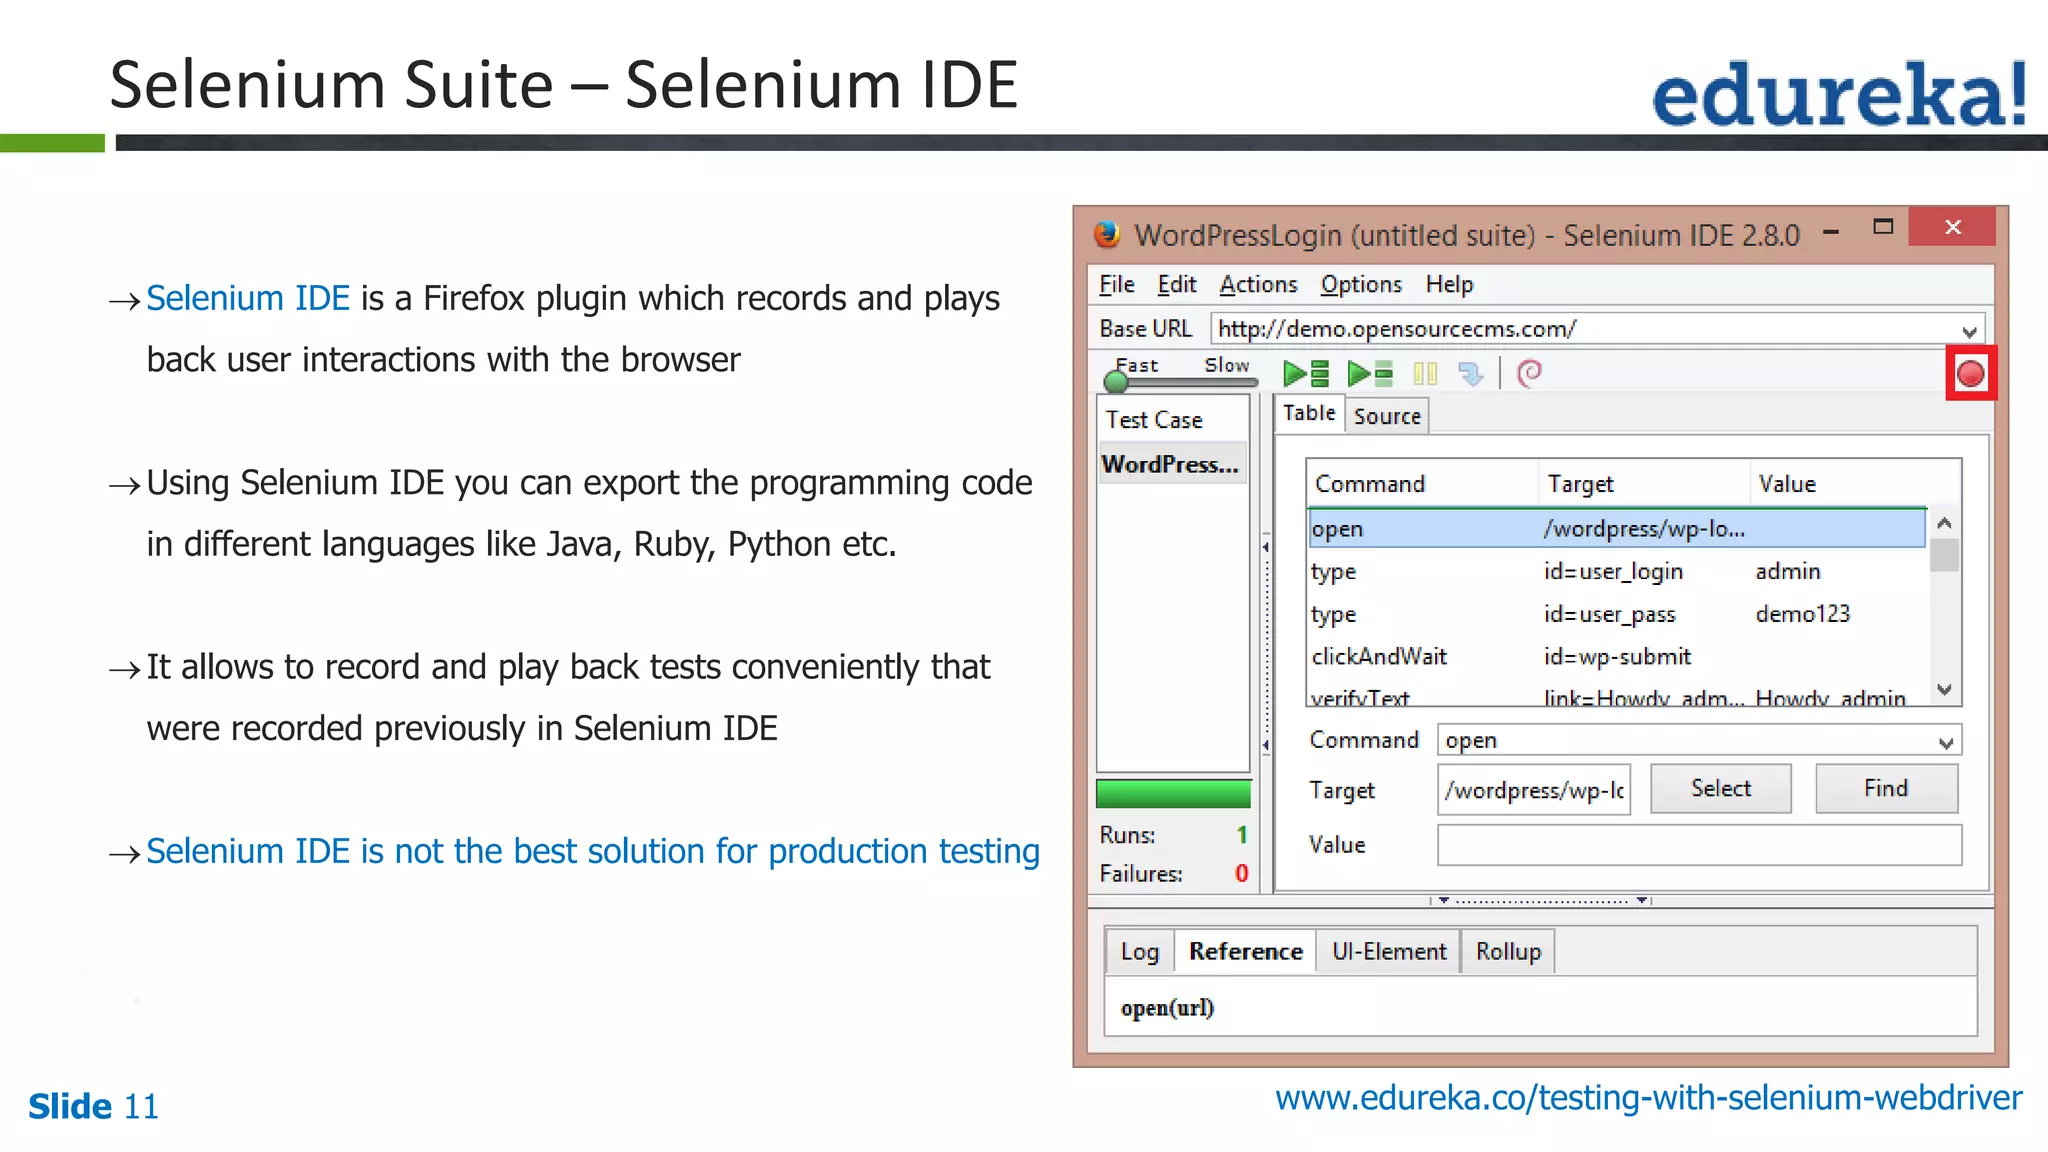The image size is (2048, 1152).
Task: Minimize the Selenium IDE window
Action: (x=1831, y=232)
